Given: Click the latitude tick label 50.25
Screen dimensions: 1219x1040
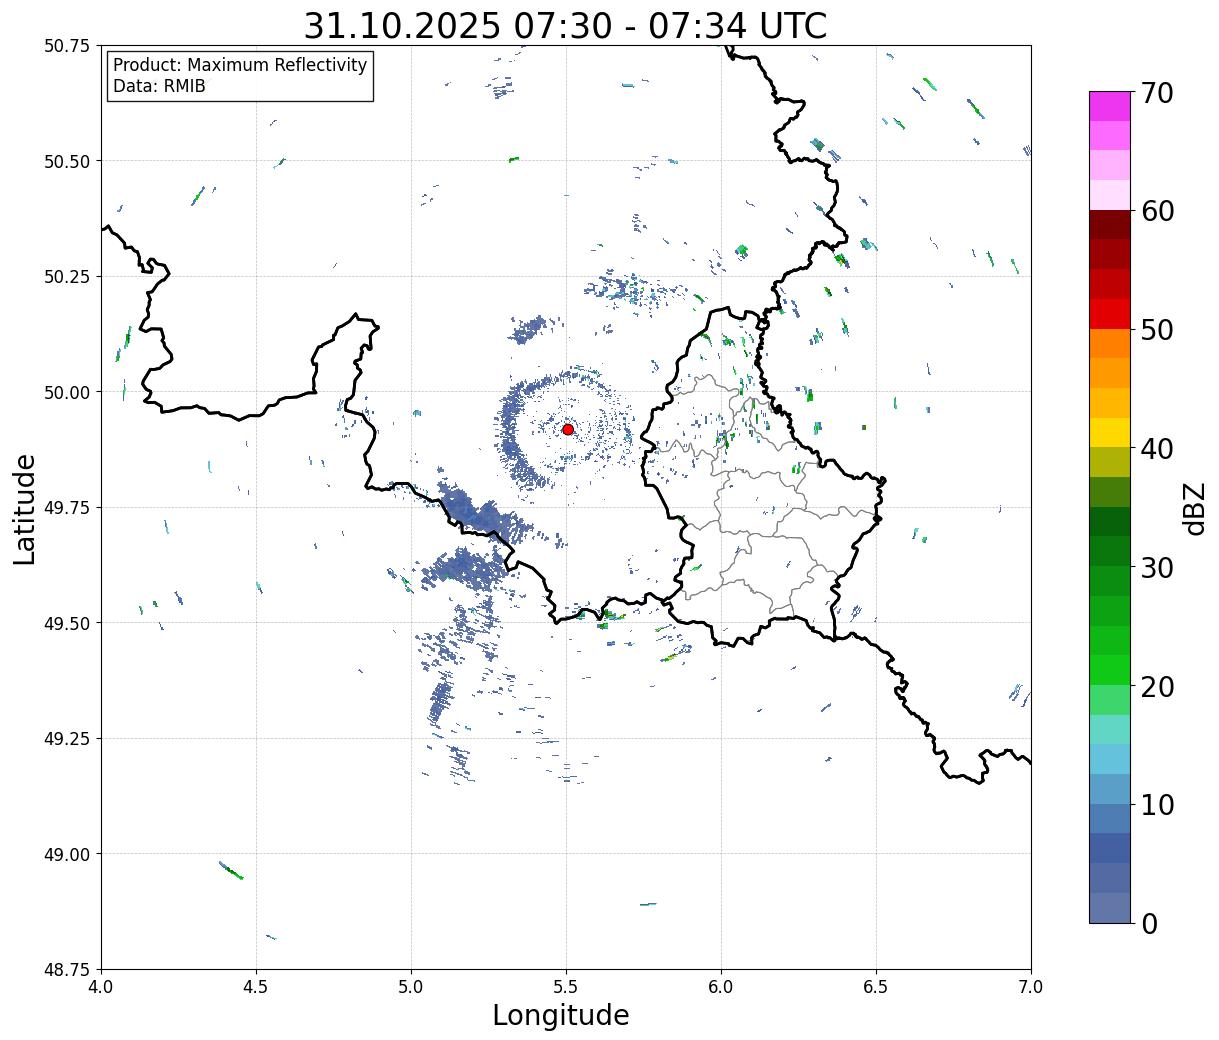Looking at the screenshot, I should (x=67, y=277).
